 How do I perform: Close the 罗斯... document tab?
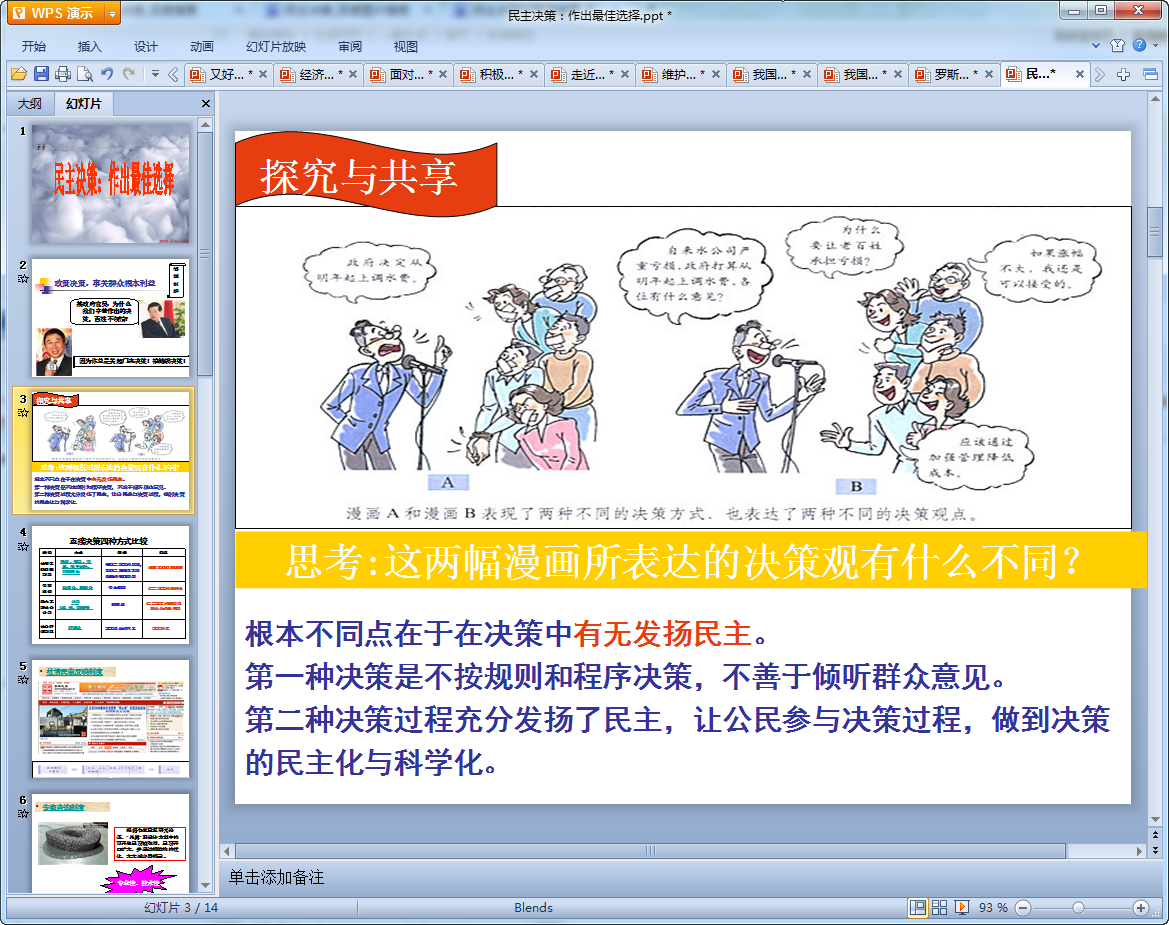(989, 74)
